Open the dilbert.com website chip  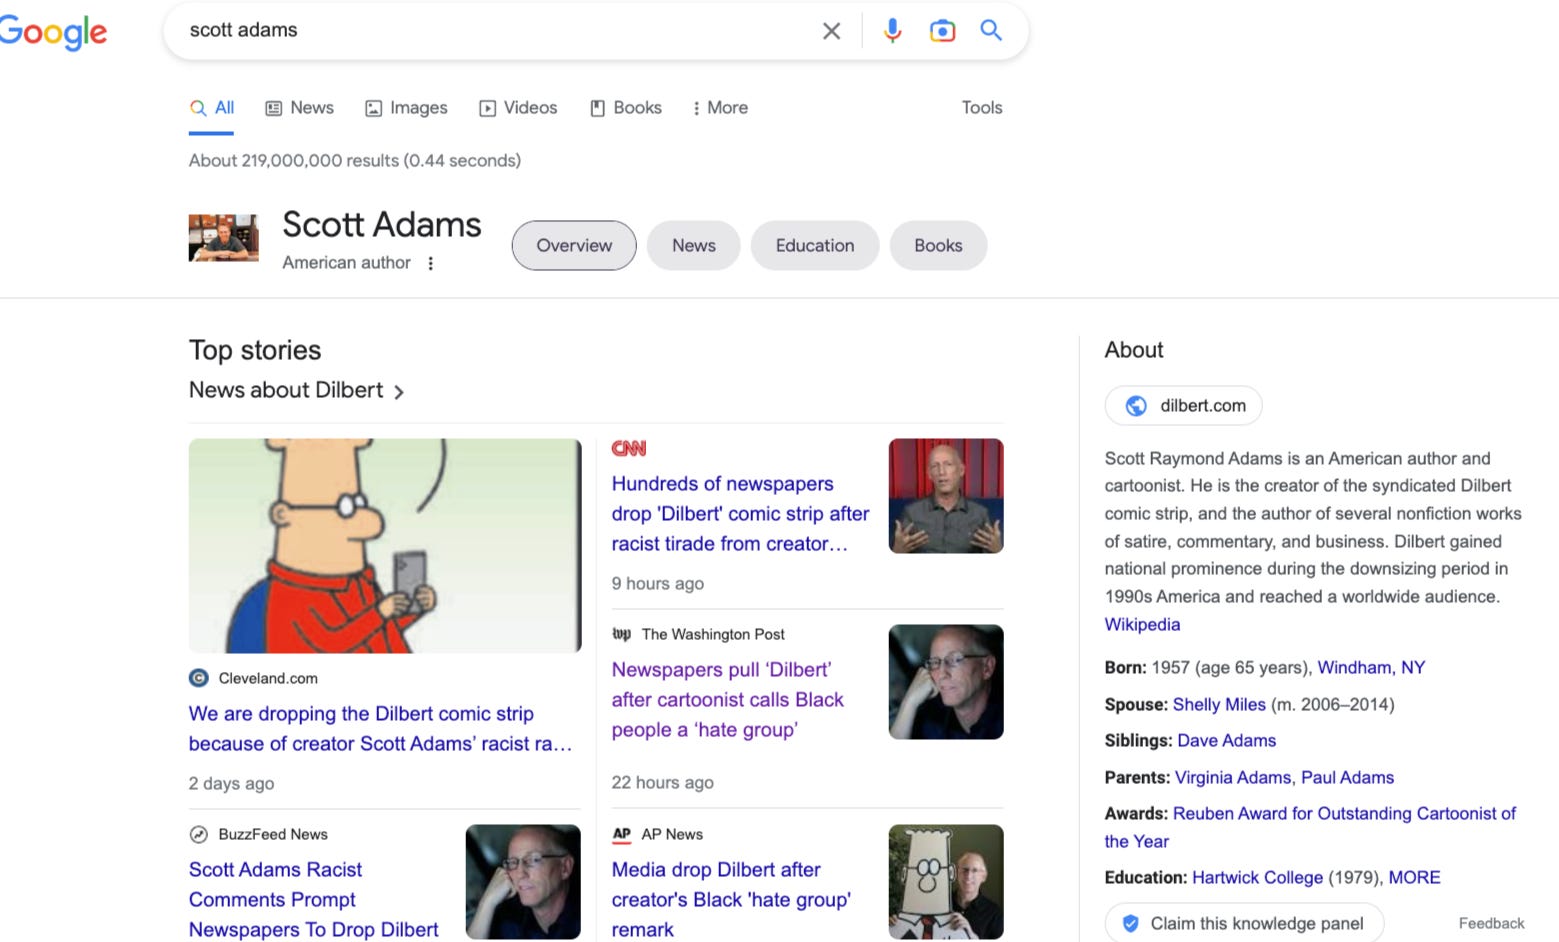click(x=1184, y=406)
